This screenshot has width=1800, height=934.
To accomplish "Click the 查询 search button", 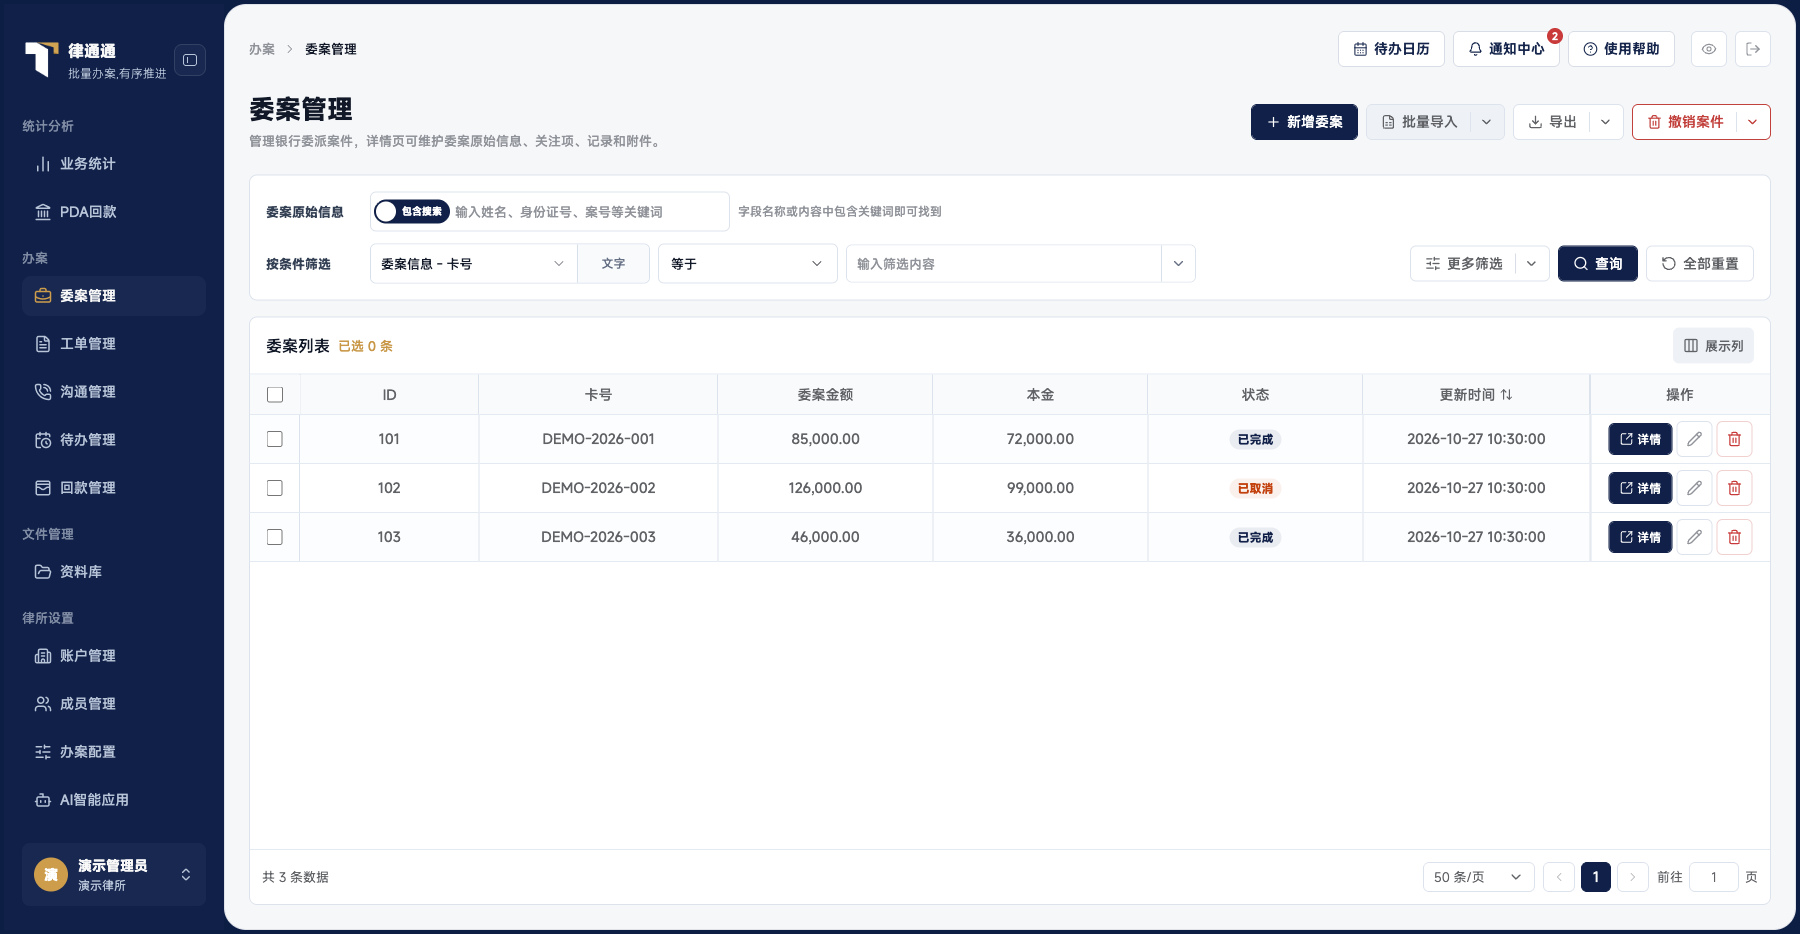I will [x=1598, y=264].
